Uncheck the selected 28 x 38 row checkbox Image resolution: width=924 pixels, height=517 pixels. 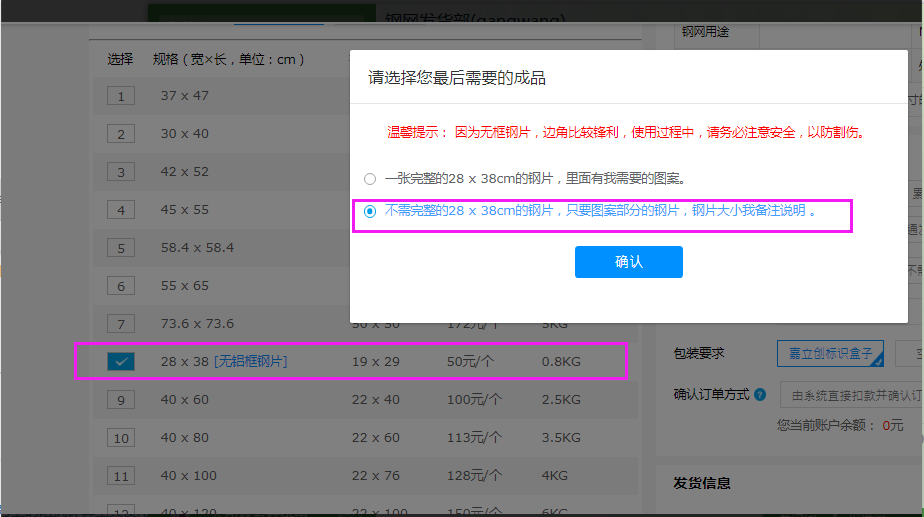point(121,362)
